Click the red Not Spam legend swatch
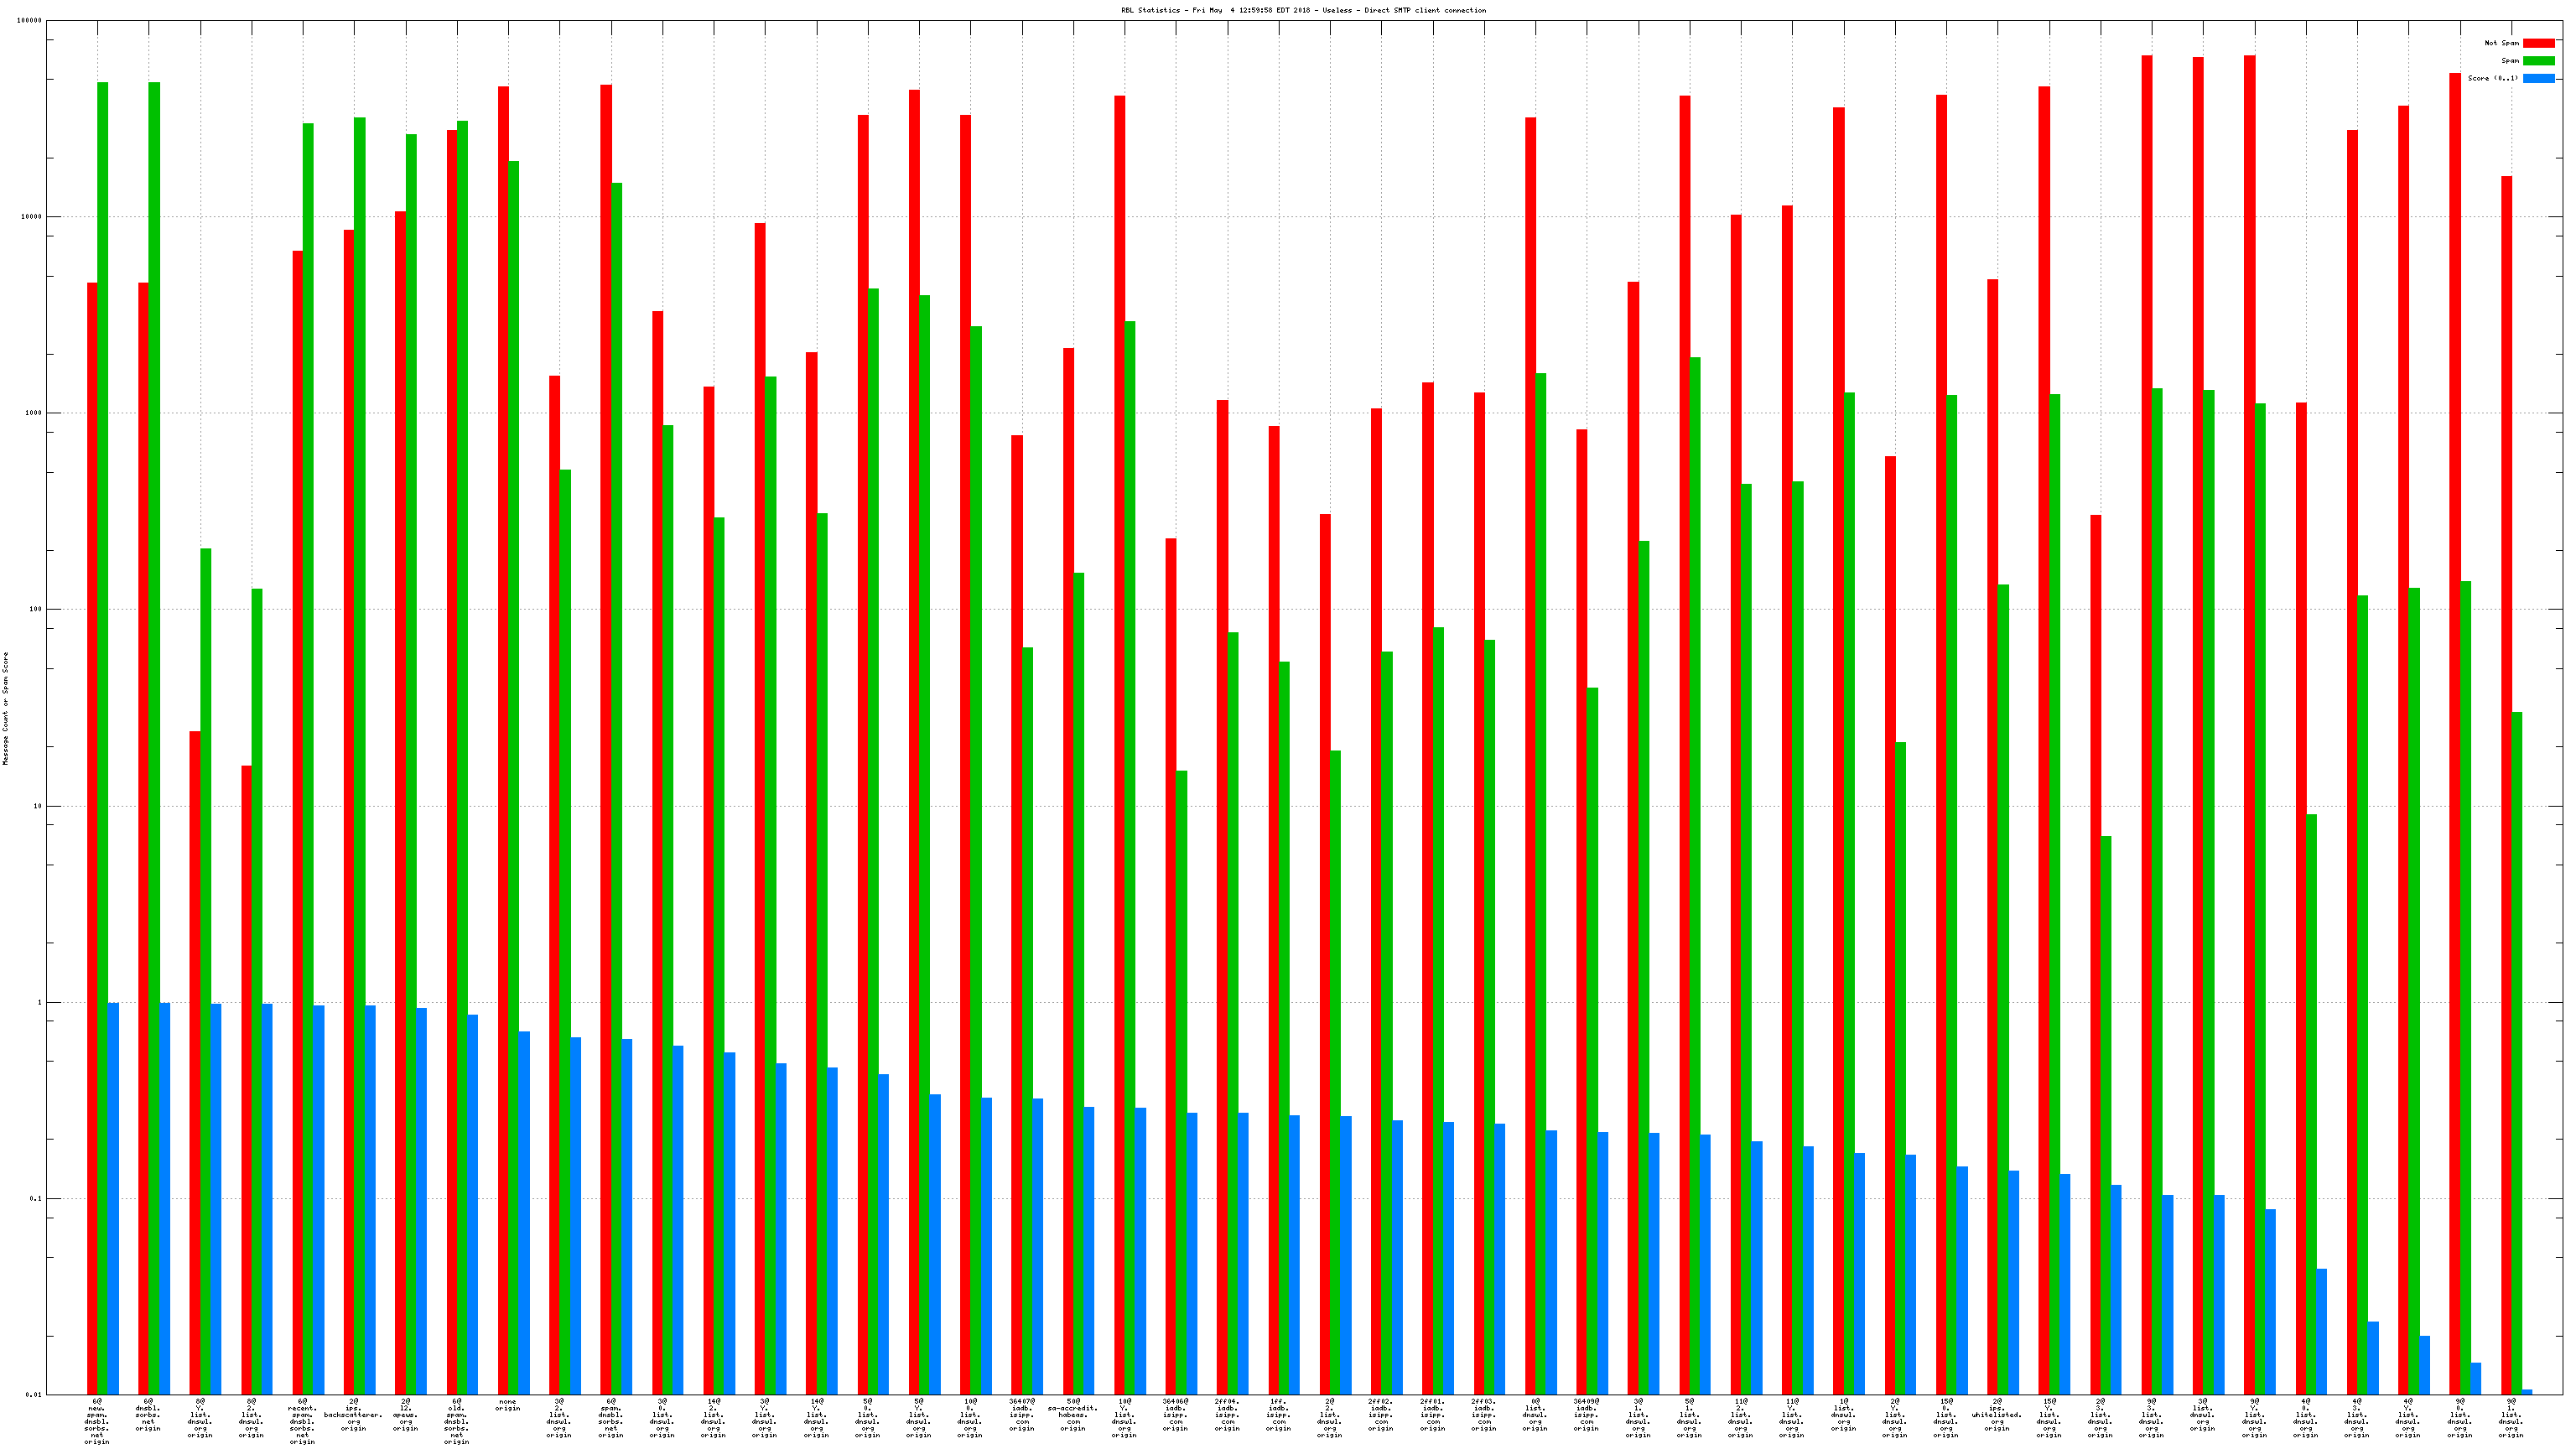This screenshot has width=2576, height=1449. (2538, 43)
